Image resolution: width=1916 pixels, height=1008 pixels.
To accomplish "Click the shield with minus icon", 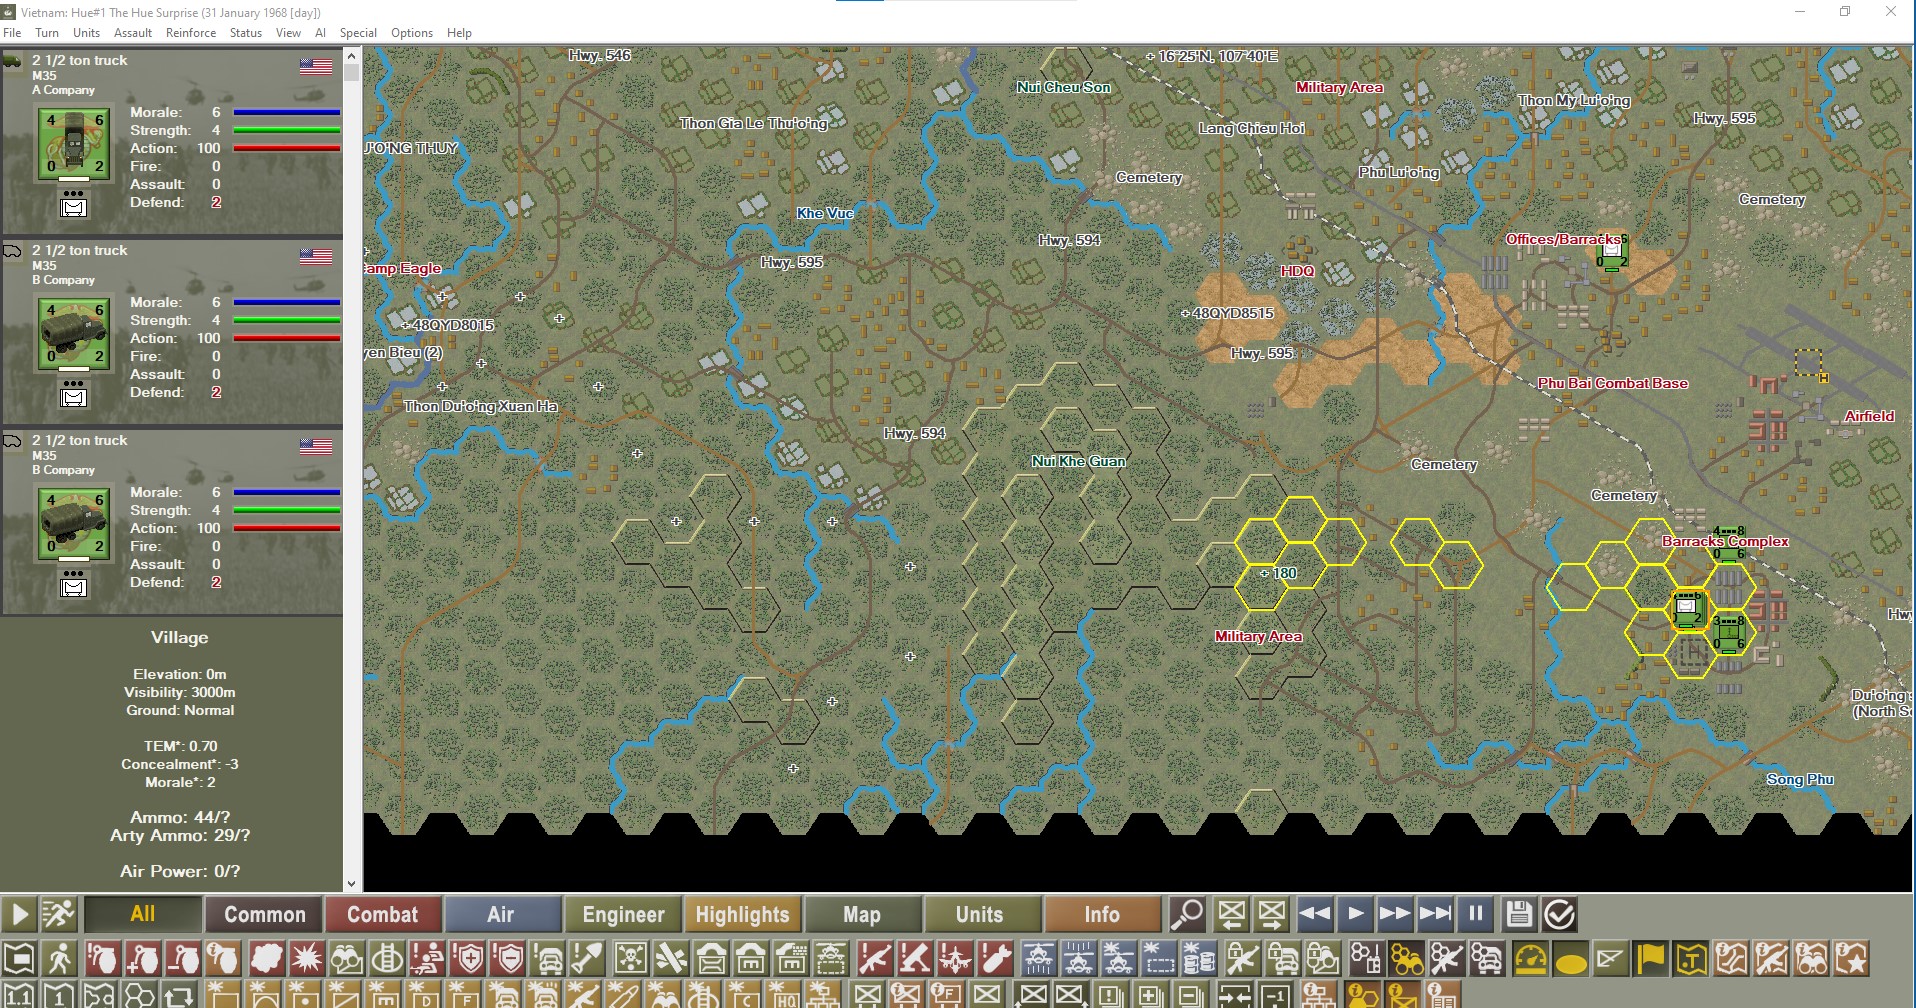I will 509,959.
